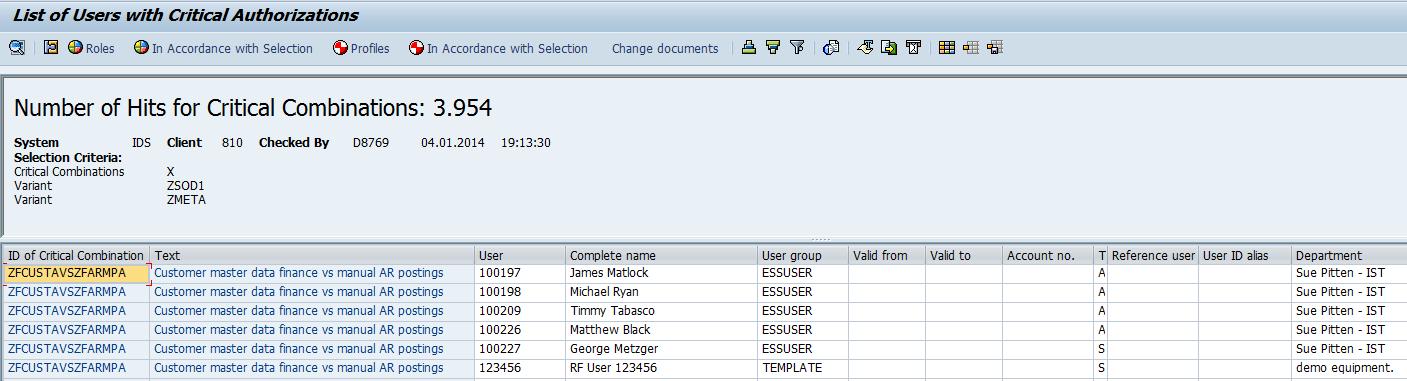Image resolution: width=1407 pixels, height=381 pixels.
Task: Sort the list in descending order
Action: click(x=773, y=48)
